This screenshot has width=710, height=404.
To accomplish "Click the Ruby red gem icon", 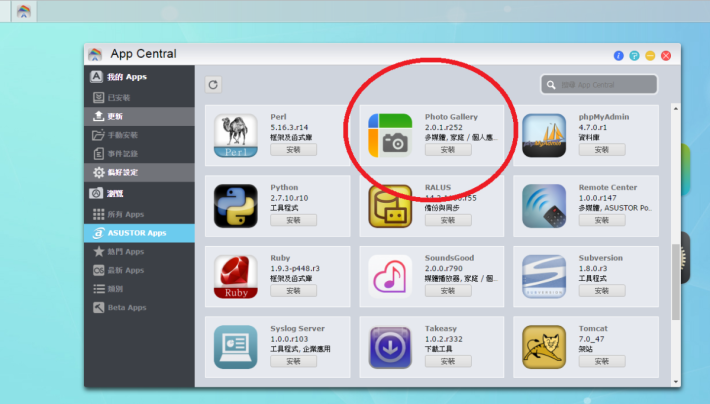I will [x=235, y=277].
